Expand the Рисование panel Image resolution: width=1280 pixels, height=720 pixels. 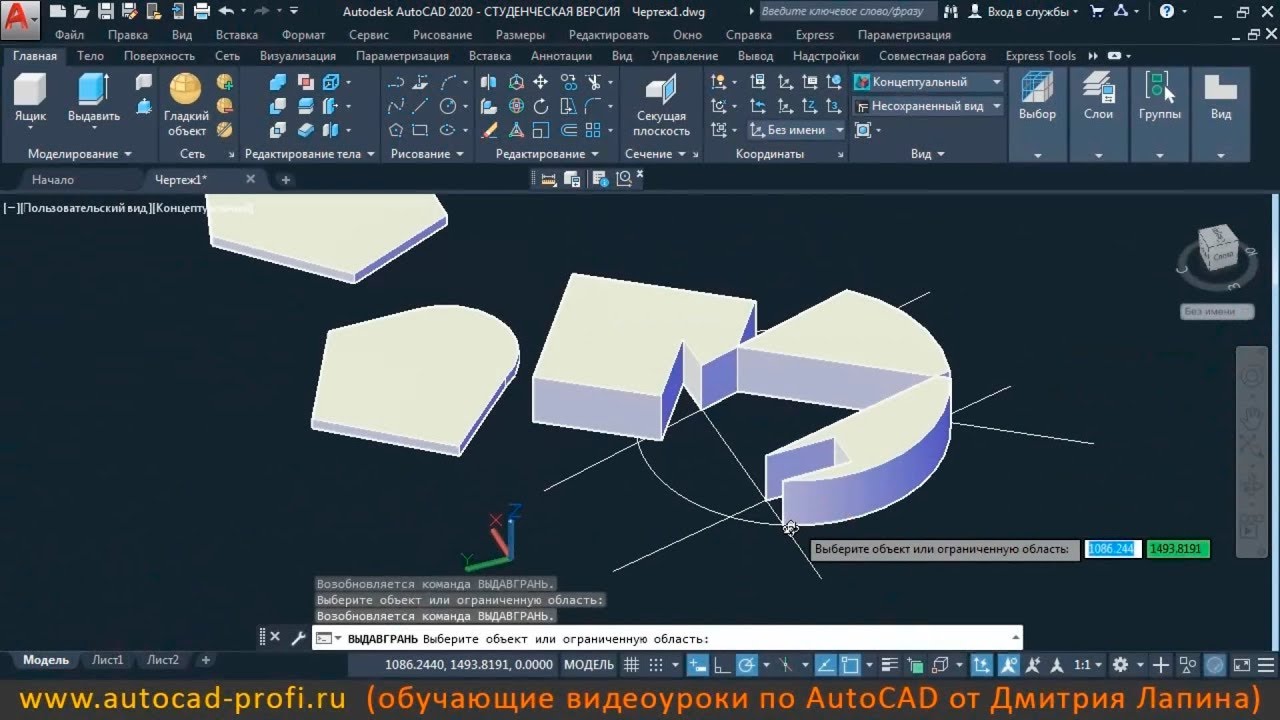(427, 154)
